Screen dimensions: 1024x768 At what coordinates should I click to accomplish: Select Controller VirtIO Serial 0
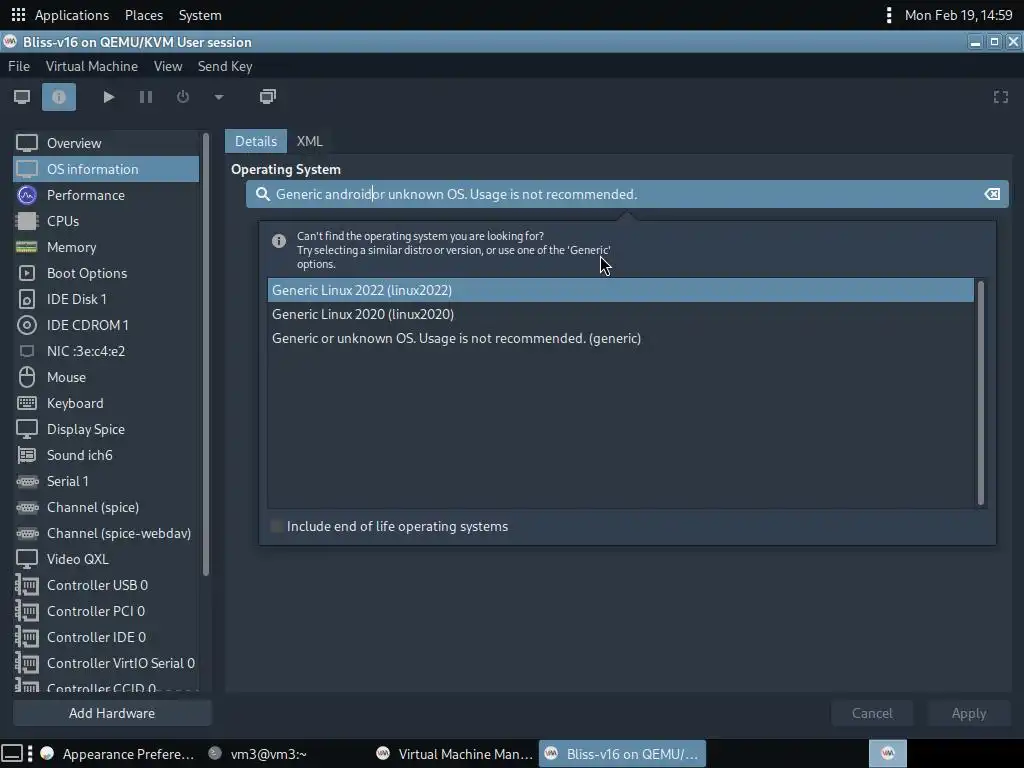106,664
